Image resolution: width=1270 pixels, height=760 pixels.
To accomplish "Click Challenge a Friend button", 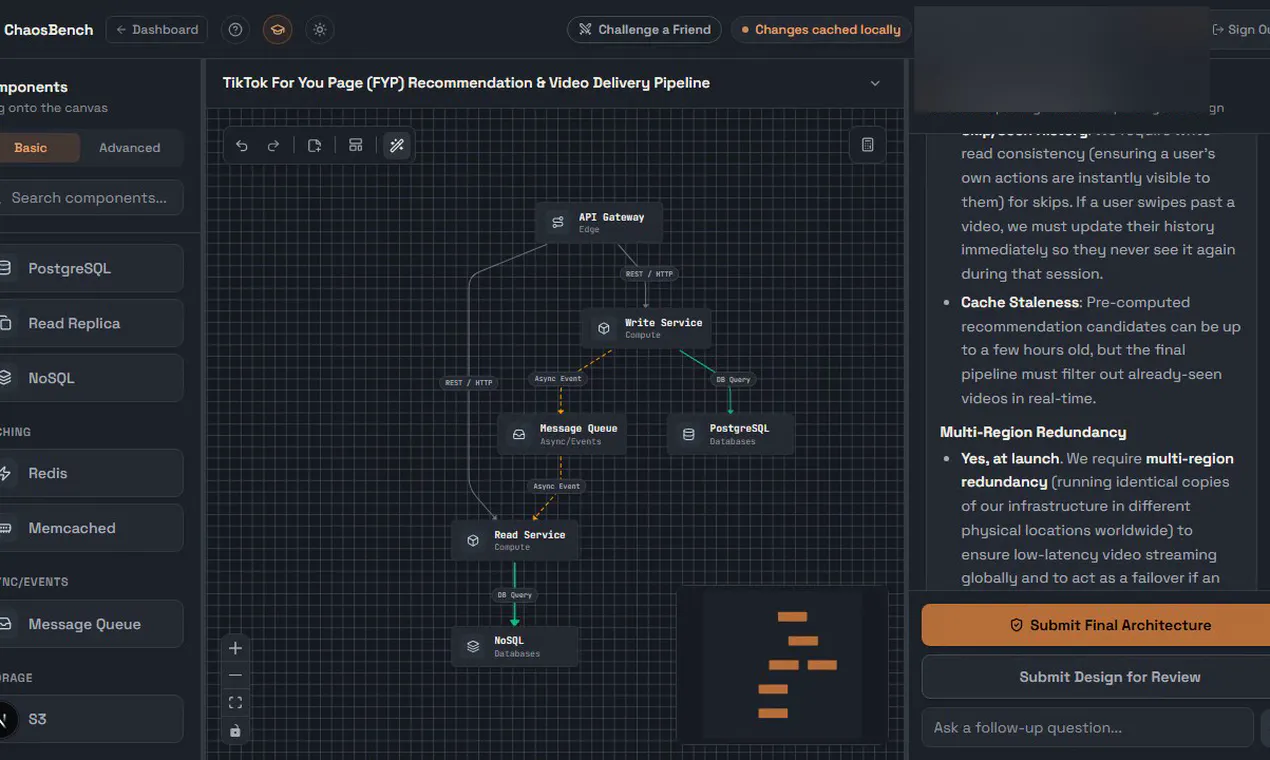I will click(x=645, y=30).
